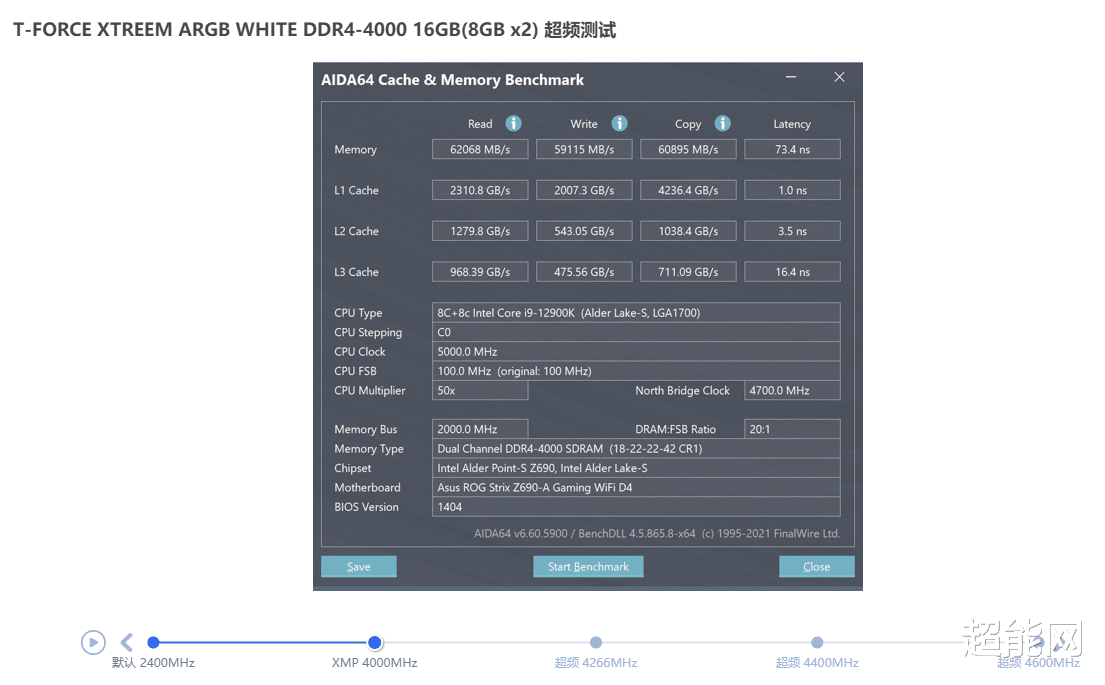
Task: Click the AIDA64 window title text
Action: tap(452, 80)
